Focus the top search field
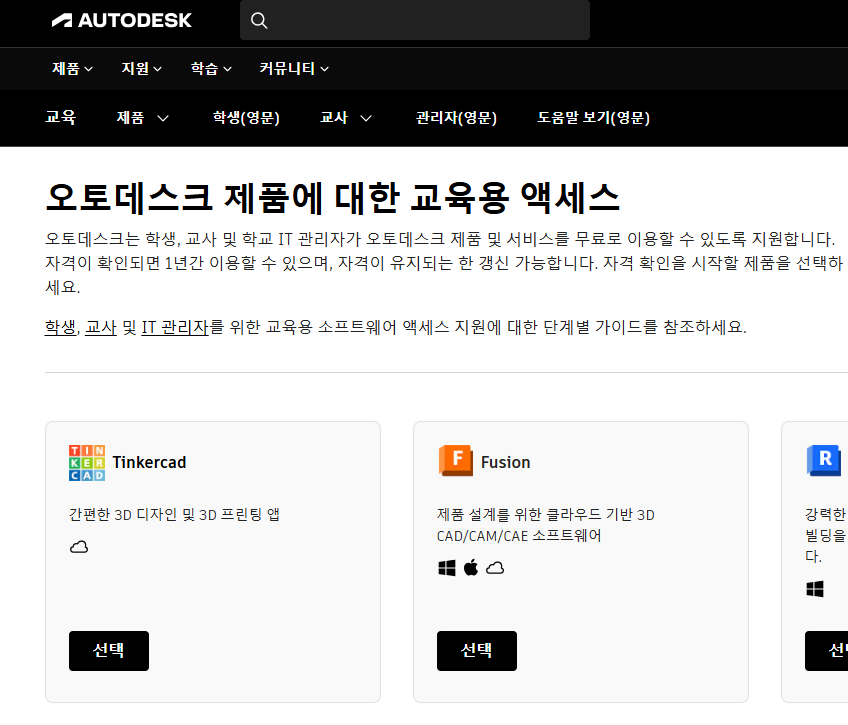The image size is (848, 725). tap(415, 20)
